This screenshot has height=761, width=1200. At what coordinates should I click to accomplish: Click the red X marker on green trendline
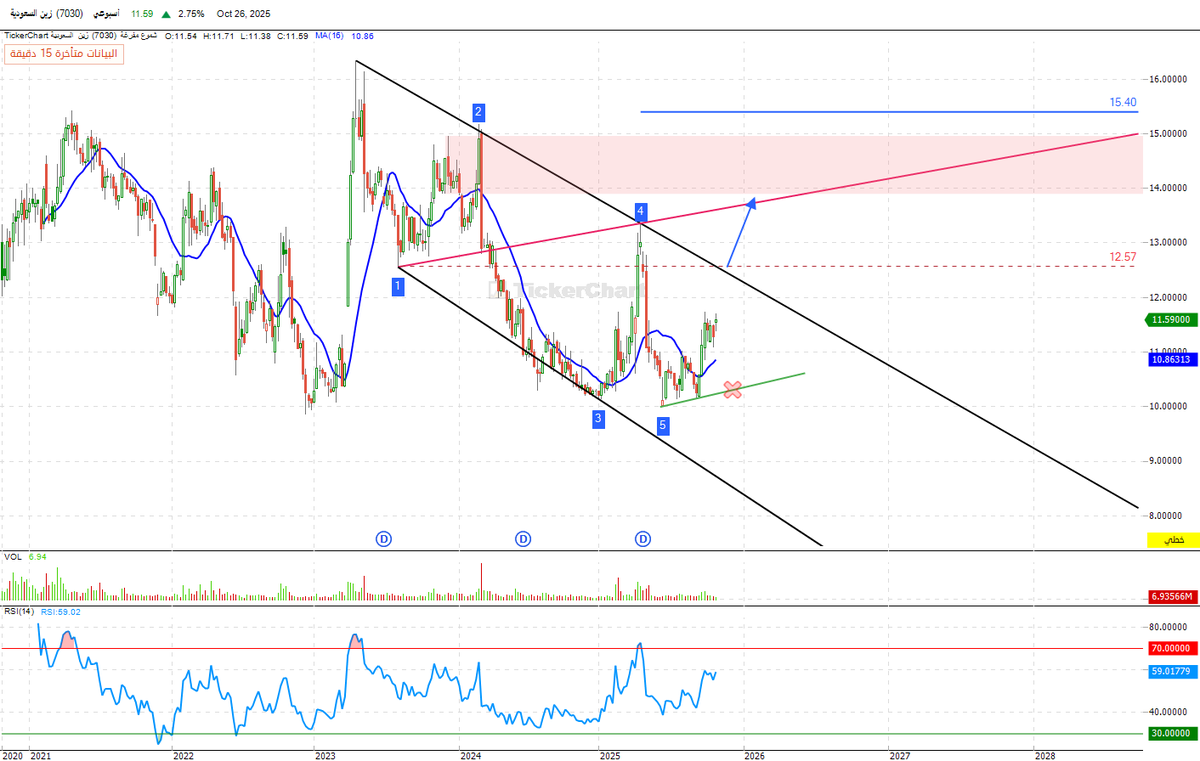[732, 390]
